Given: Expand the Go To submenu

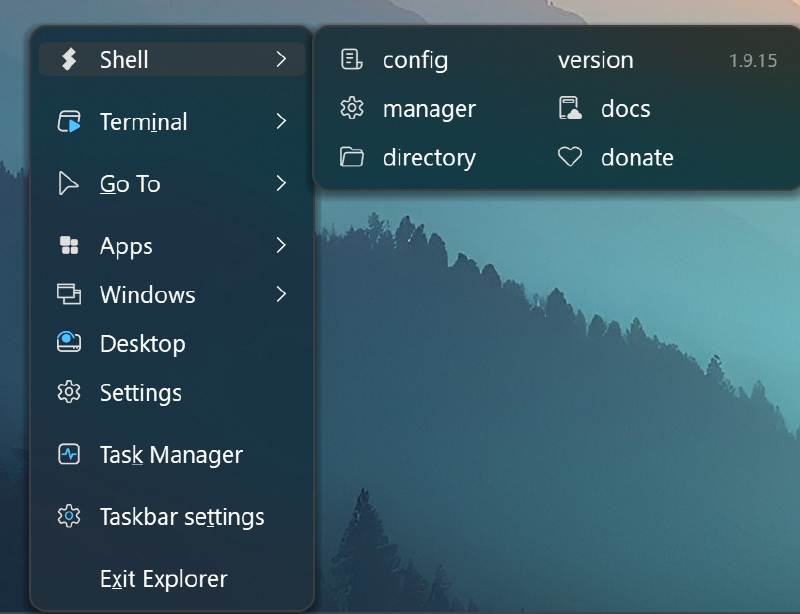Looking at the screenshot, I should point(281,184).
